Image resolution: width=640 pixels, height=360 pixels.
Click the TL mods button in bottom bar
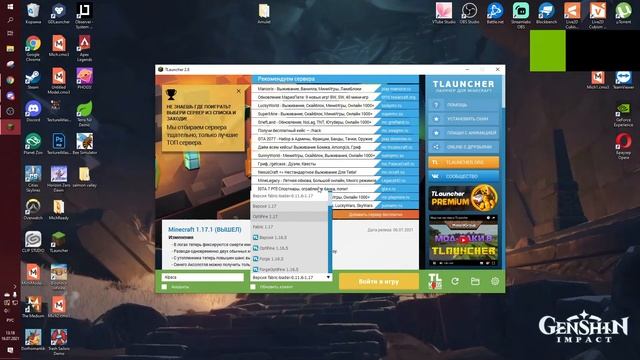point(435,281)
